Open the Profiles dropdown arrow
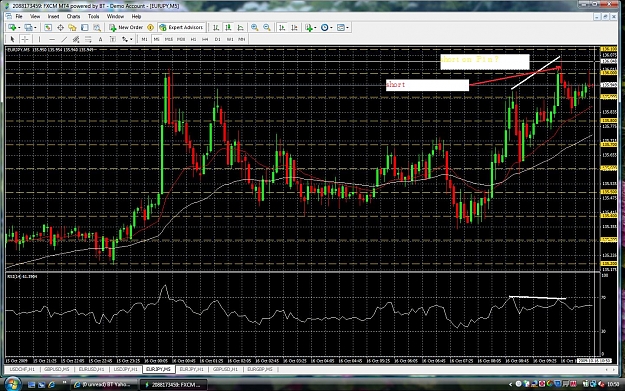Viewport: 625px width, 391px height. coord(35,28)
